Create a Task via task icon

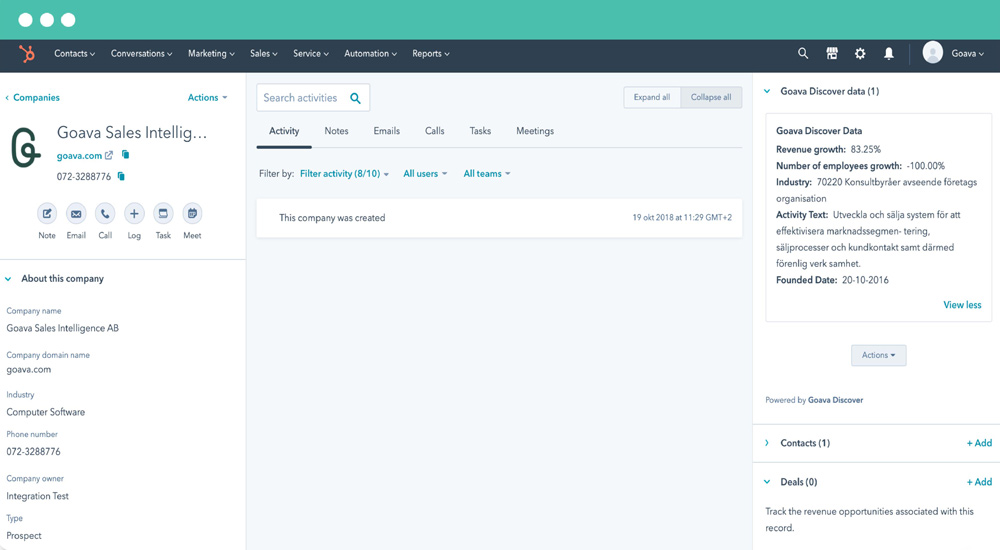point(163,214)
